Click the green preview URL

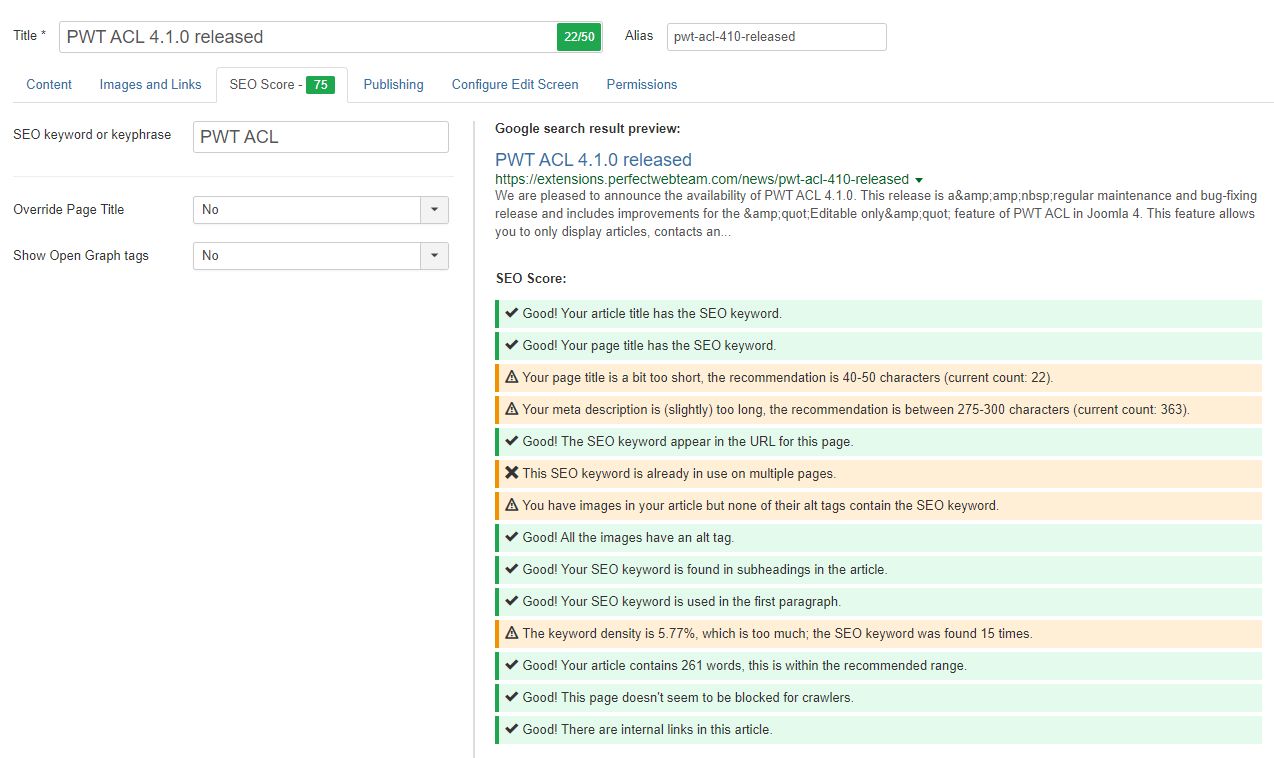tap(702, 179)
